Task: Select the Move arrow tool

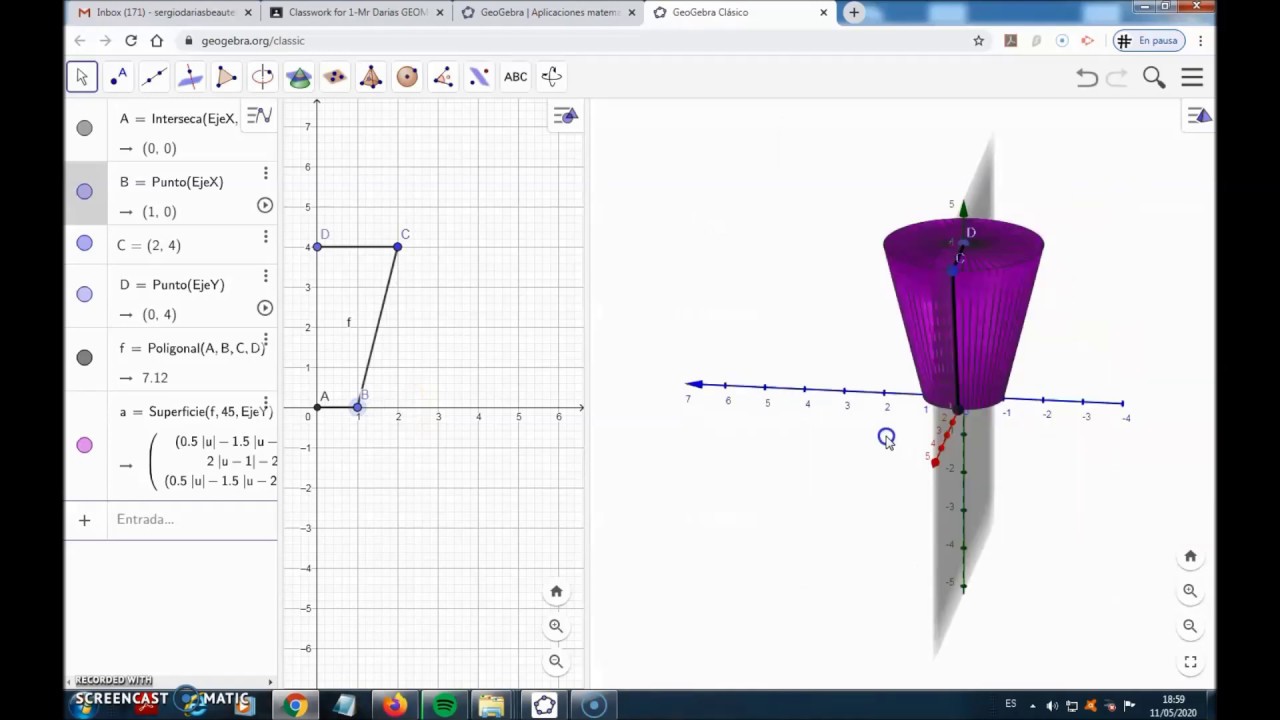Action: (x=82, y=77)
